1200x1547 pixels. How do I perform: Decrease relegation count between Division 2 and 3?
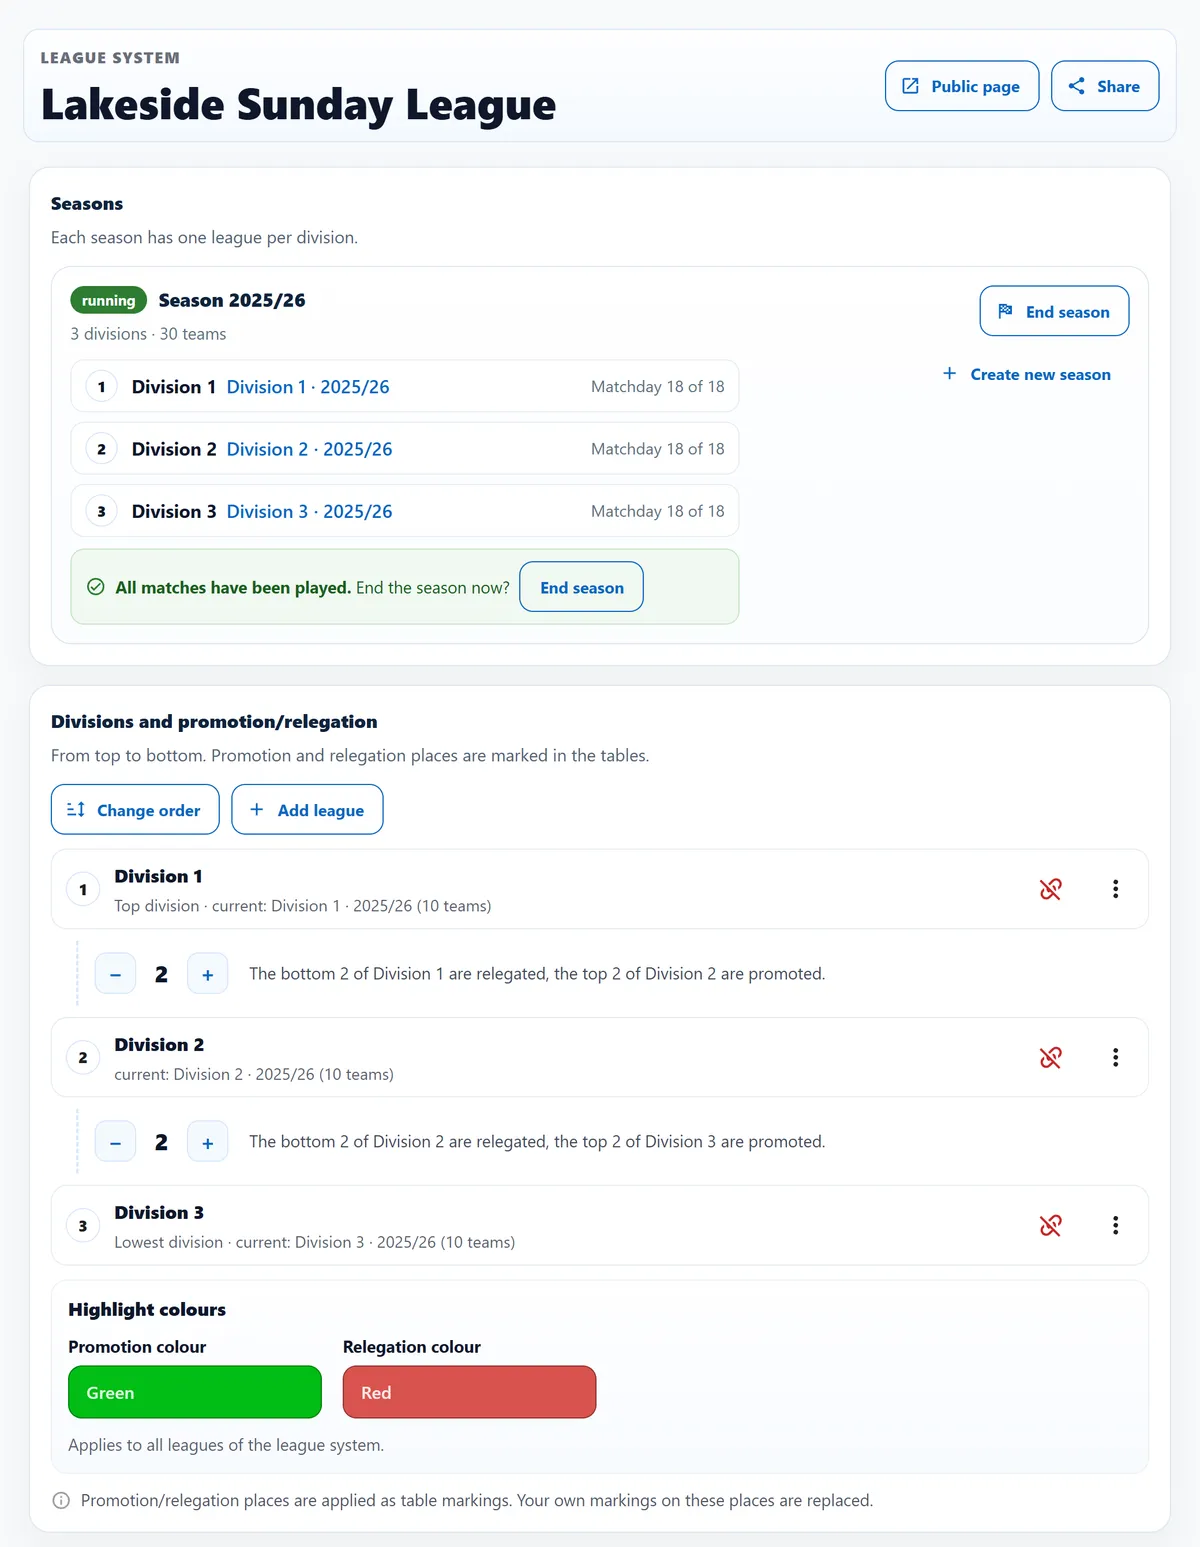coord(115,1142)
